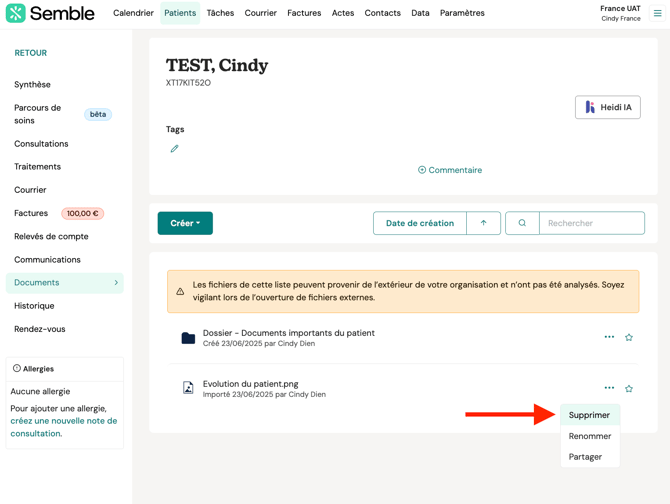Open the hamburger menu icon

click(657, 13)
